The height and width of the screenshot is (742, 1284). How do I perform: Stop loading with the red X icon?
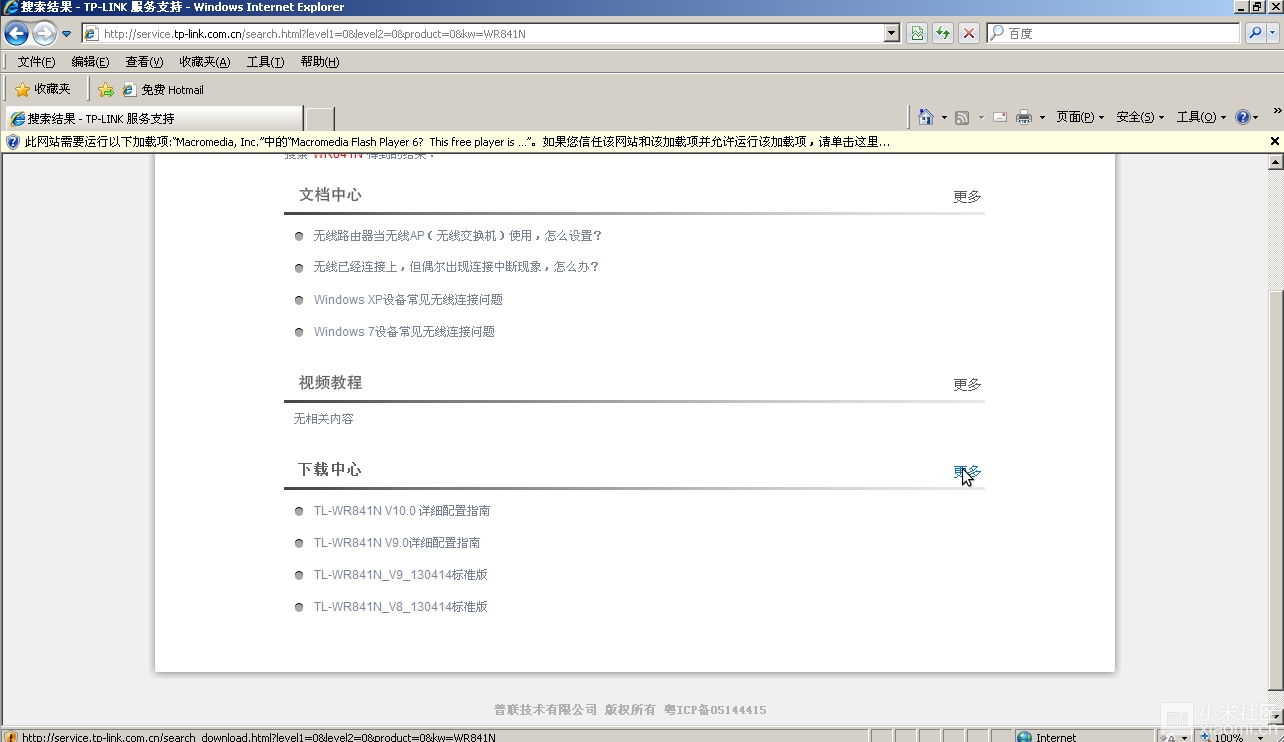click(x=968, y=33)
